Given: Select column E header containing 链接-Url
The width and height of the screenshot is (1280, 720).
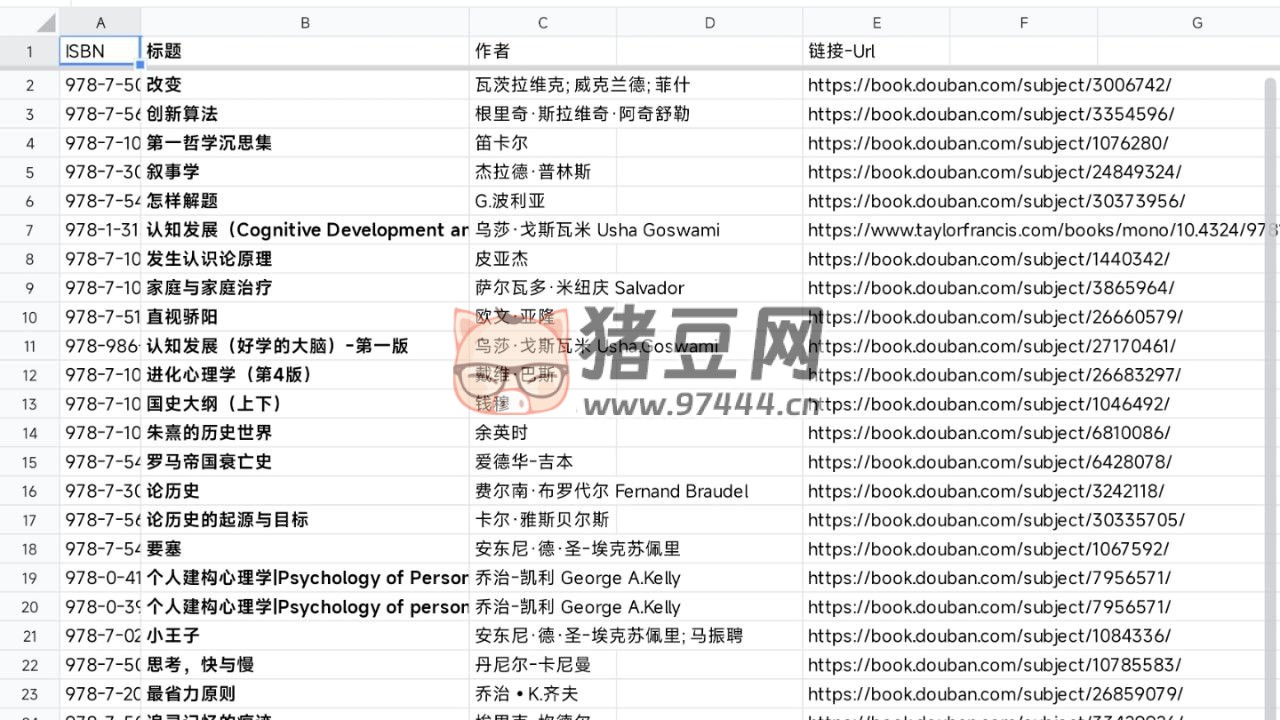Looking at the screenshot, I should 876,21.
